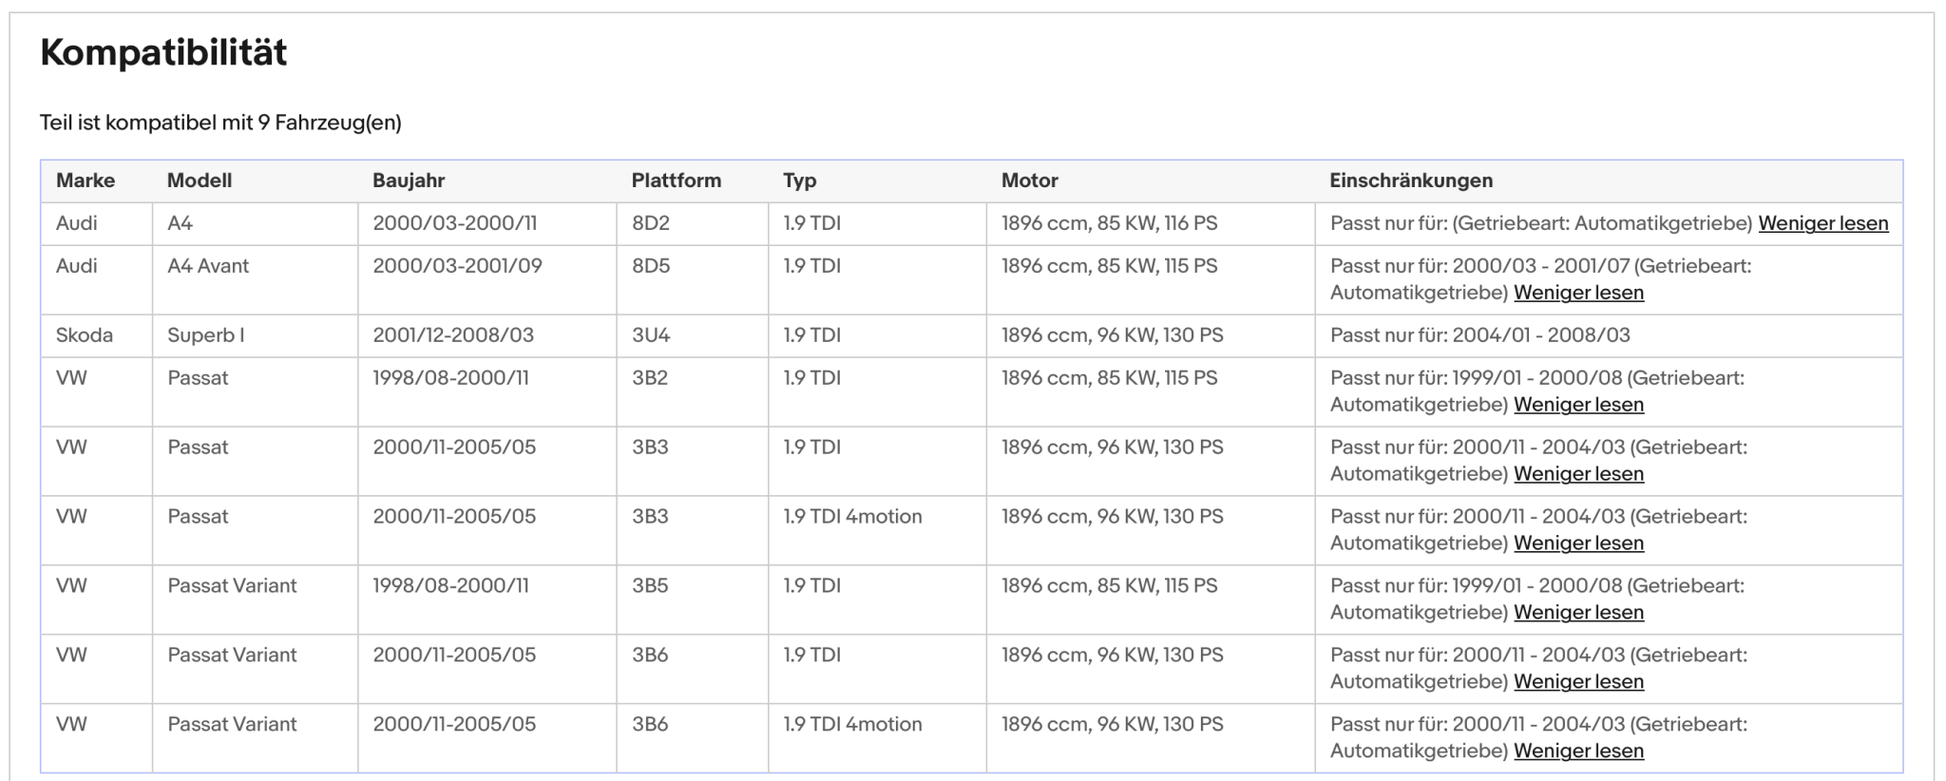
Task: Collapse restrictions for Passat 3B3 1.9 TDI 4motion
Action: click(1578, 543)
